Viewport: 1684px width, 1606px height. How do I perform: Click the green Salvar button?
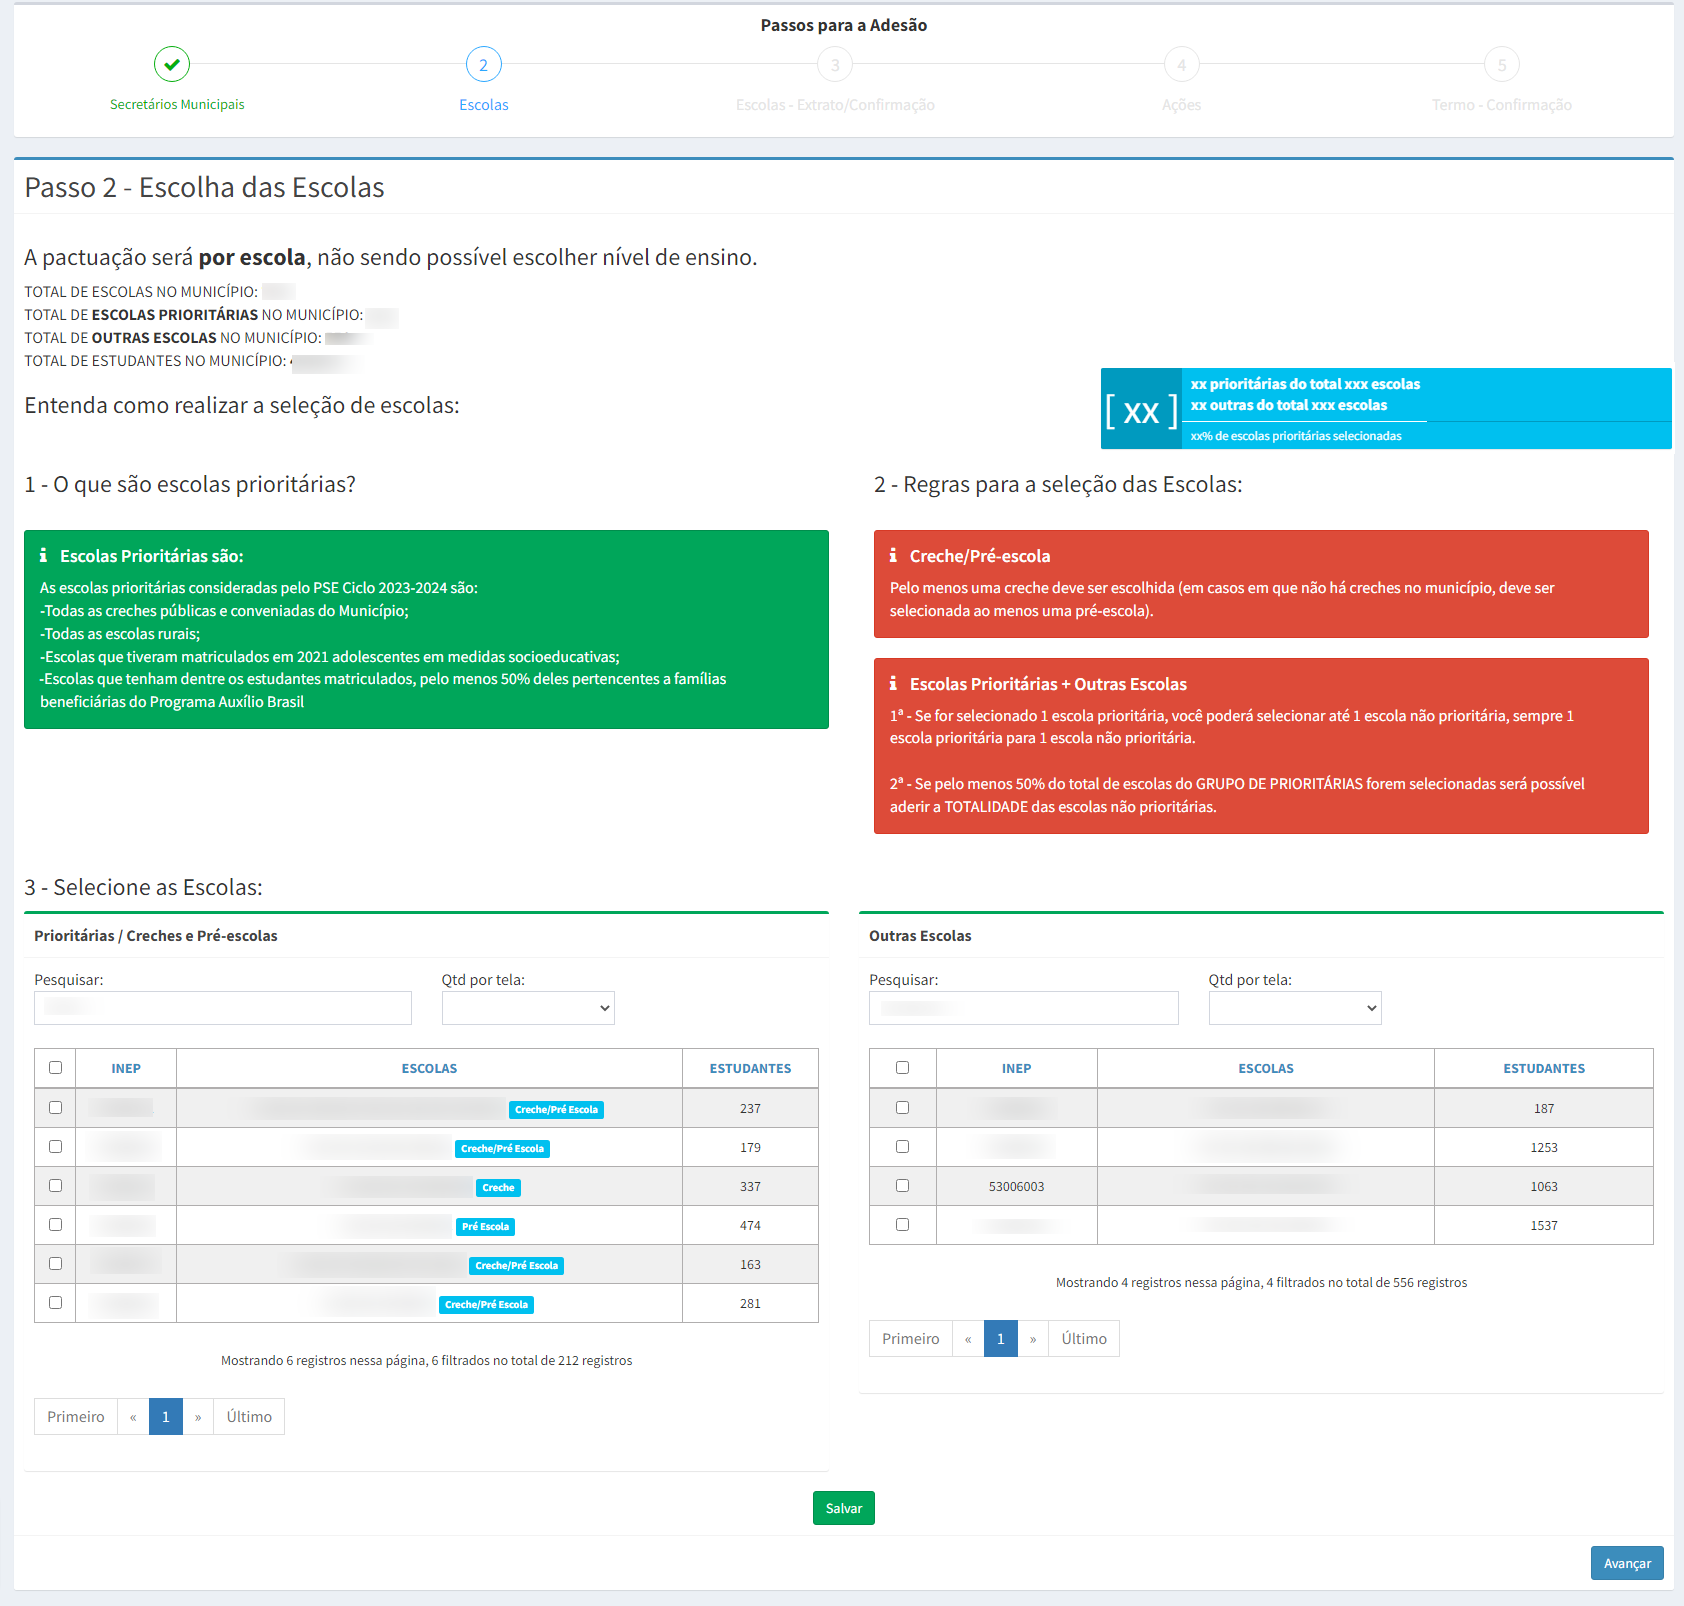pyautogui.click(x=844, y=1508)
